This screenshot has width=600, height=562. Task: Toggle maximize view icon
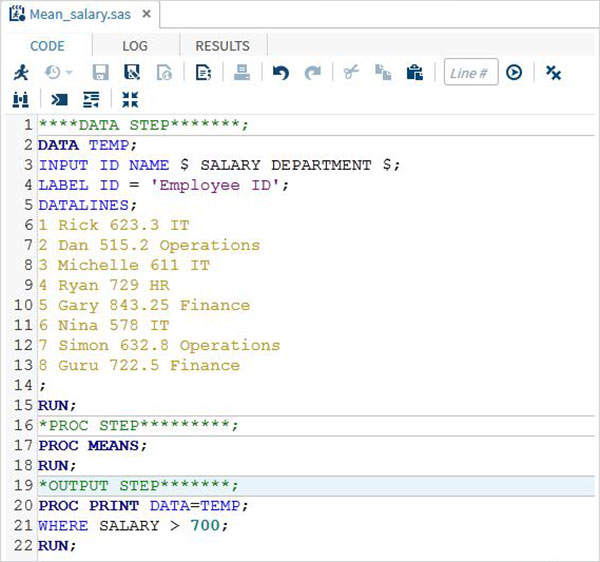click(130, 99)
